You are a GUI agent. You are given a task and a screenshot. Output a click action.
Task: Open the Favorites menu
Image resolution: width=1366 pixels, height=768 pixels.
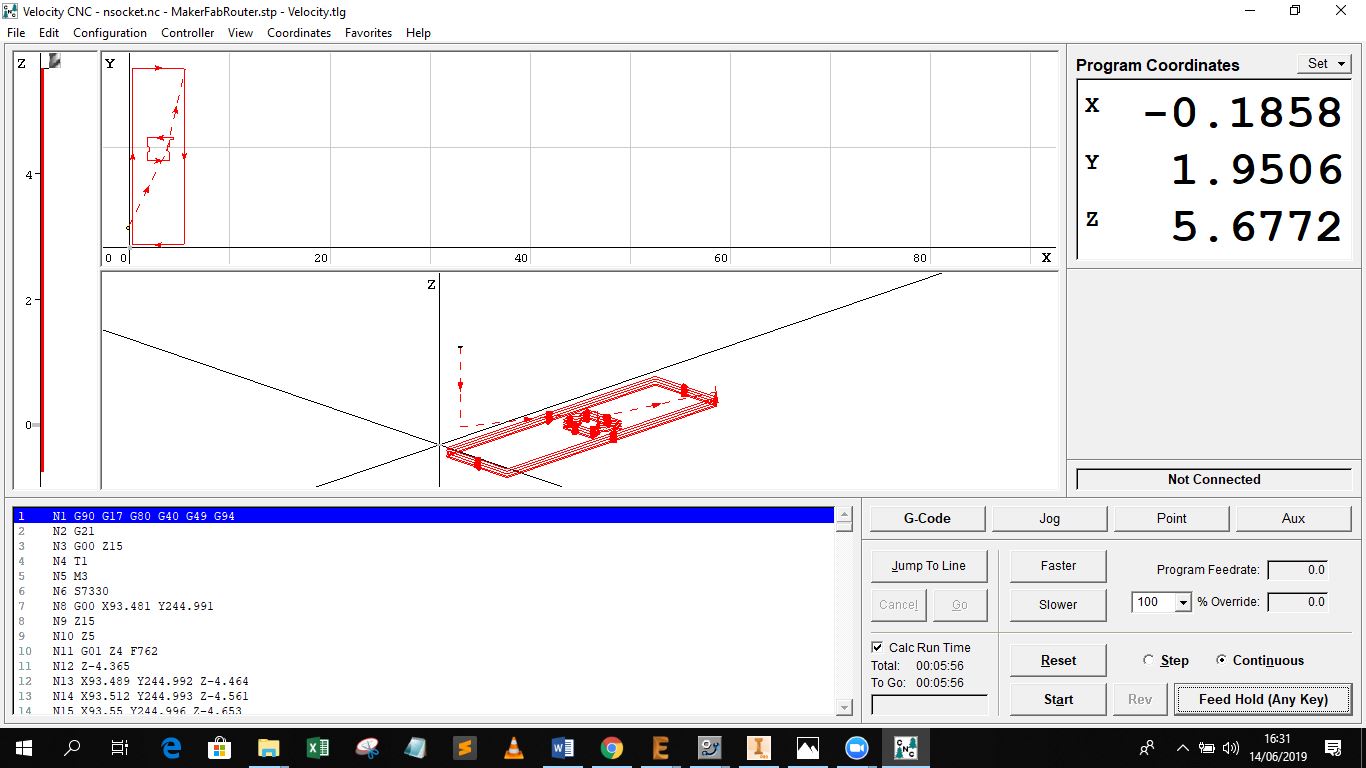pyautogui.click(x=368, y=33)
